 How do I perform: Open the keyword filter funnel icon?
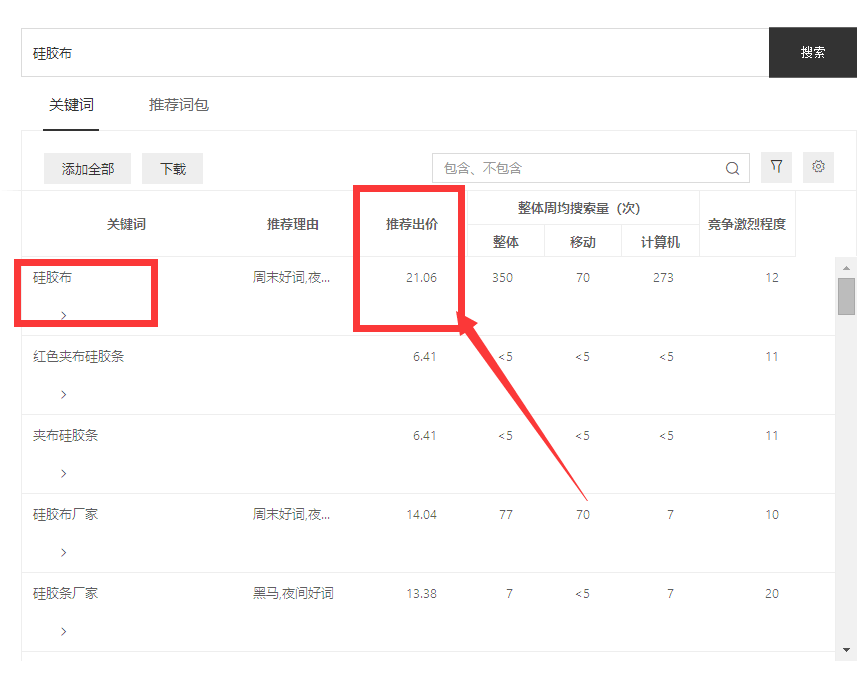click(777, 167)
